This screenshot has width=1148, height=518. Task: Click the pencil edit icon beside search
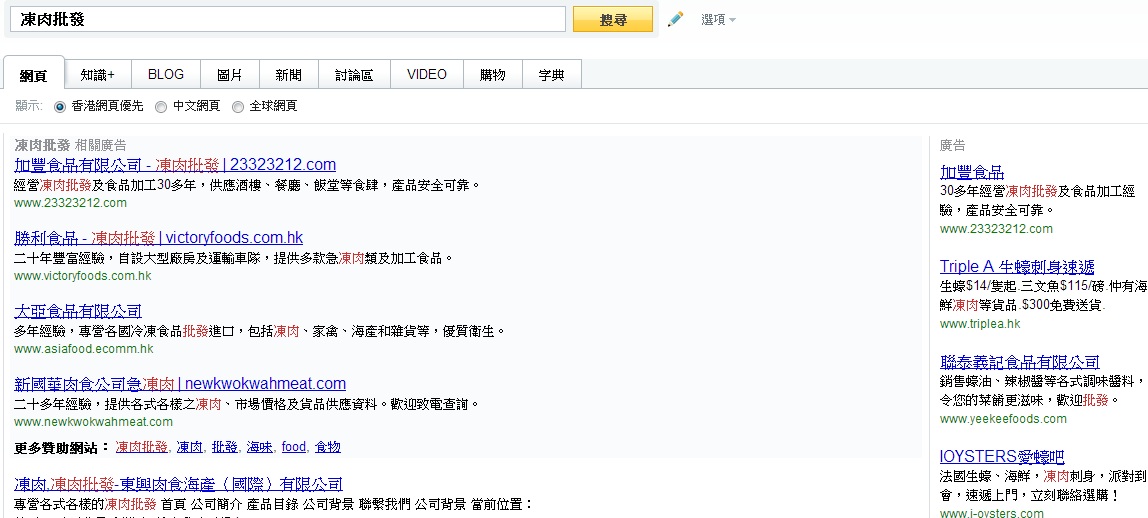(x=675, y=20)
